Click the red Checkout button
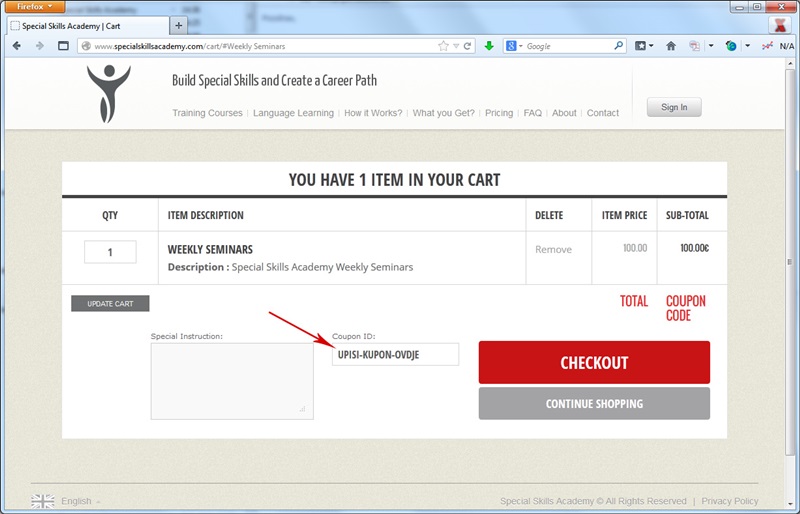Image resolution: width=800 pixels, height=514 pixels. click(x=594, y=362)
